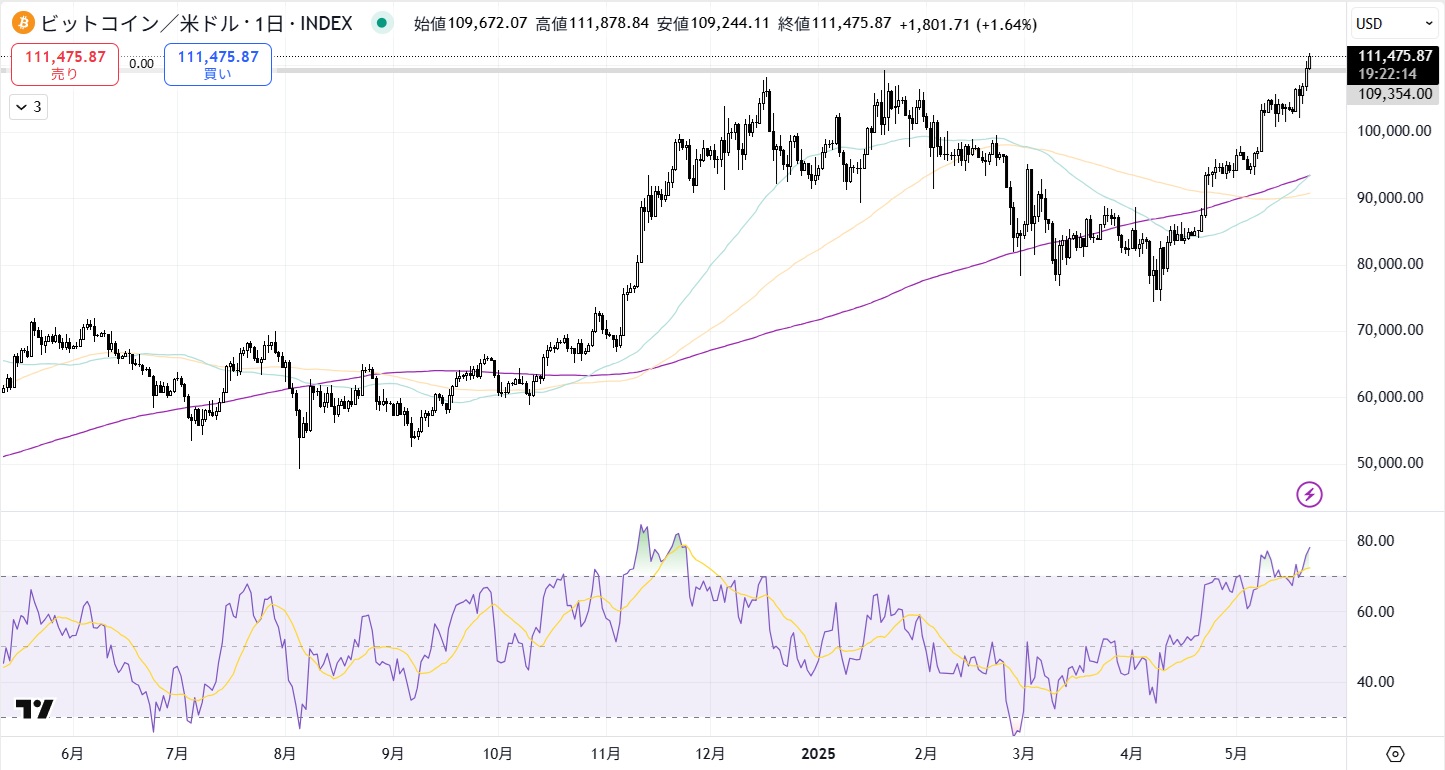Click the green market status dot
1445x770 pixels.
pyautogui.click(x=380, y=22)
